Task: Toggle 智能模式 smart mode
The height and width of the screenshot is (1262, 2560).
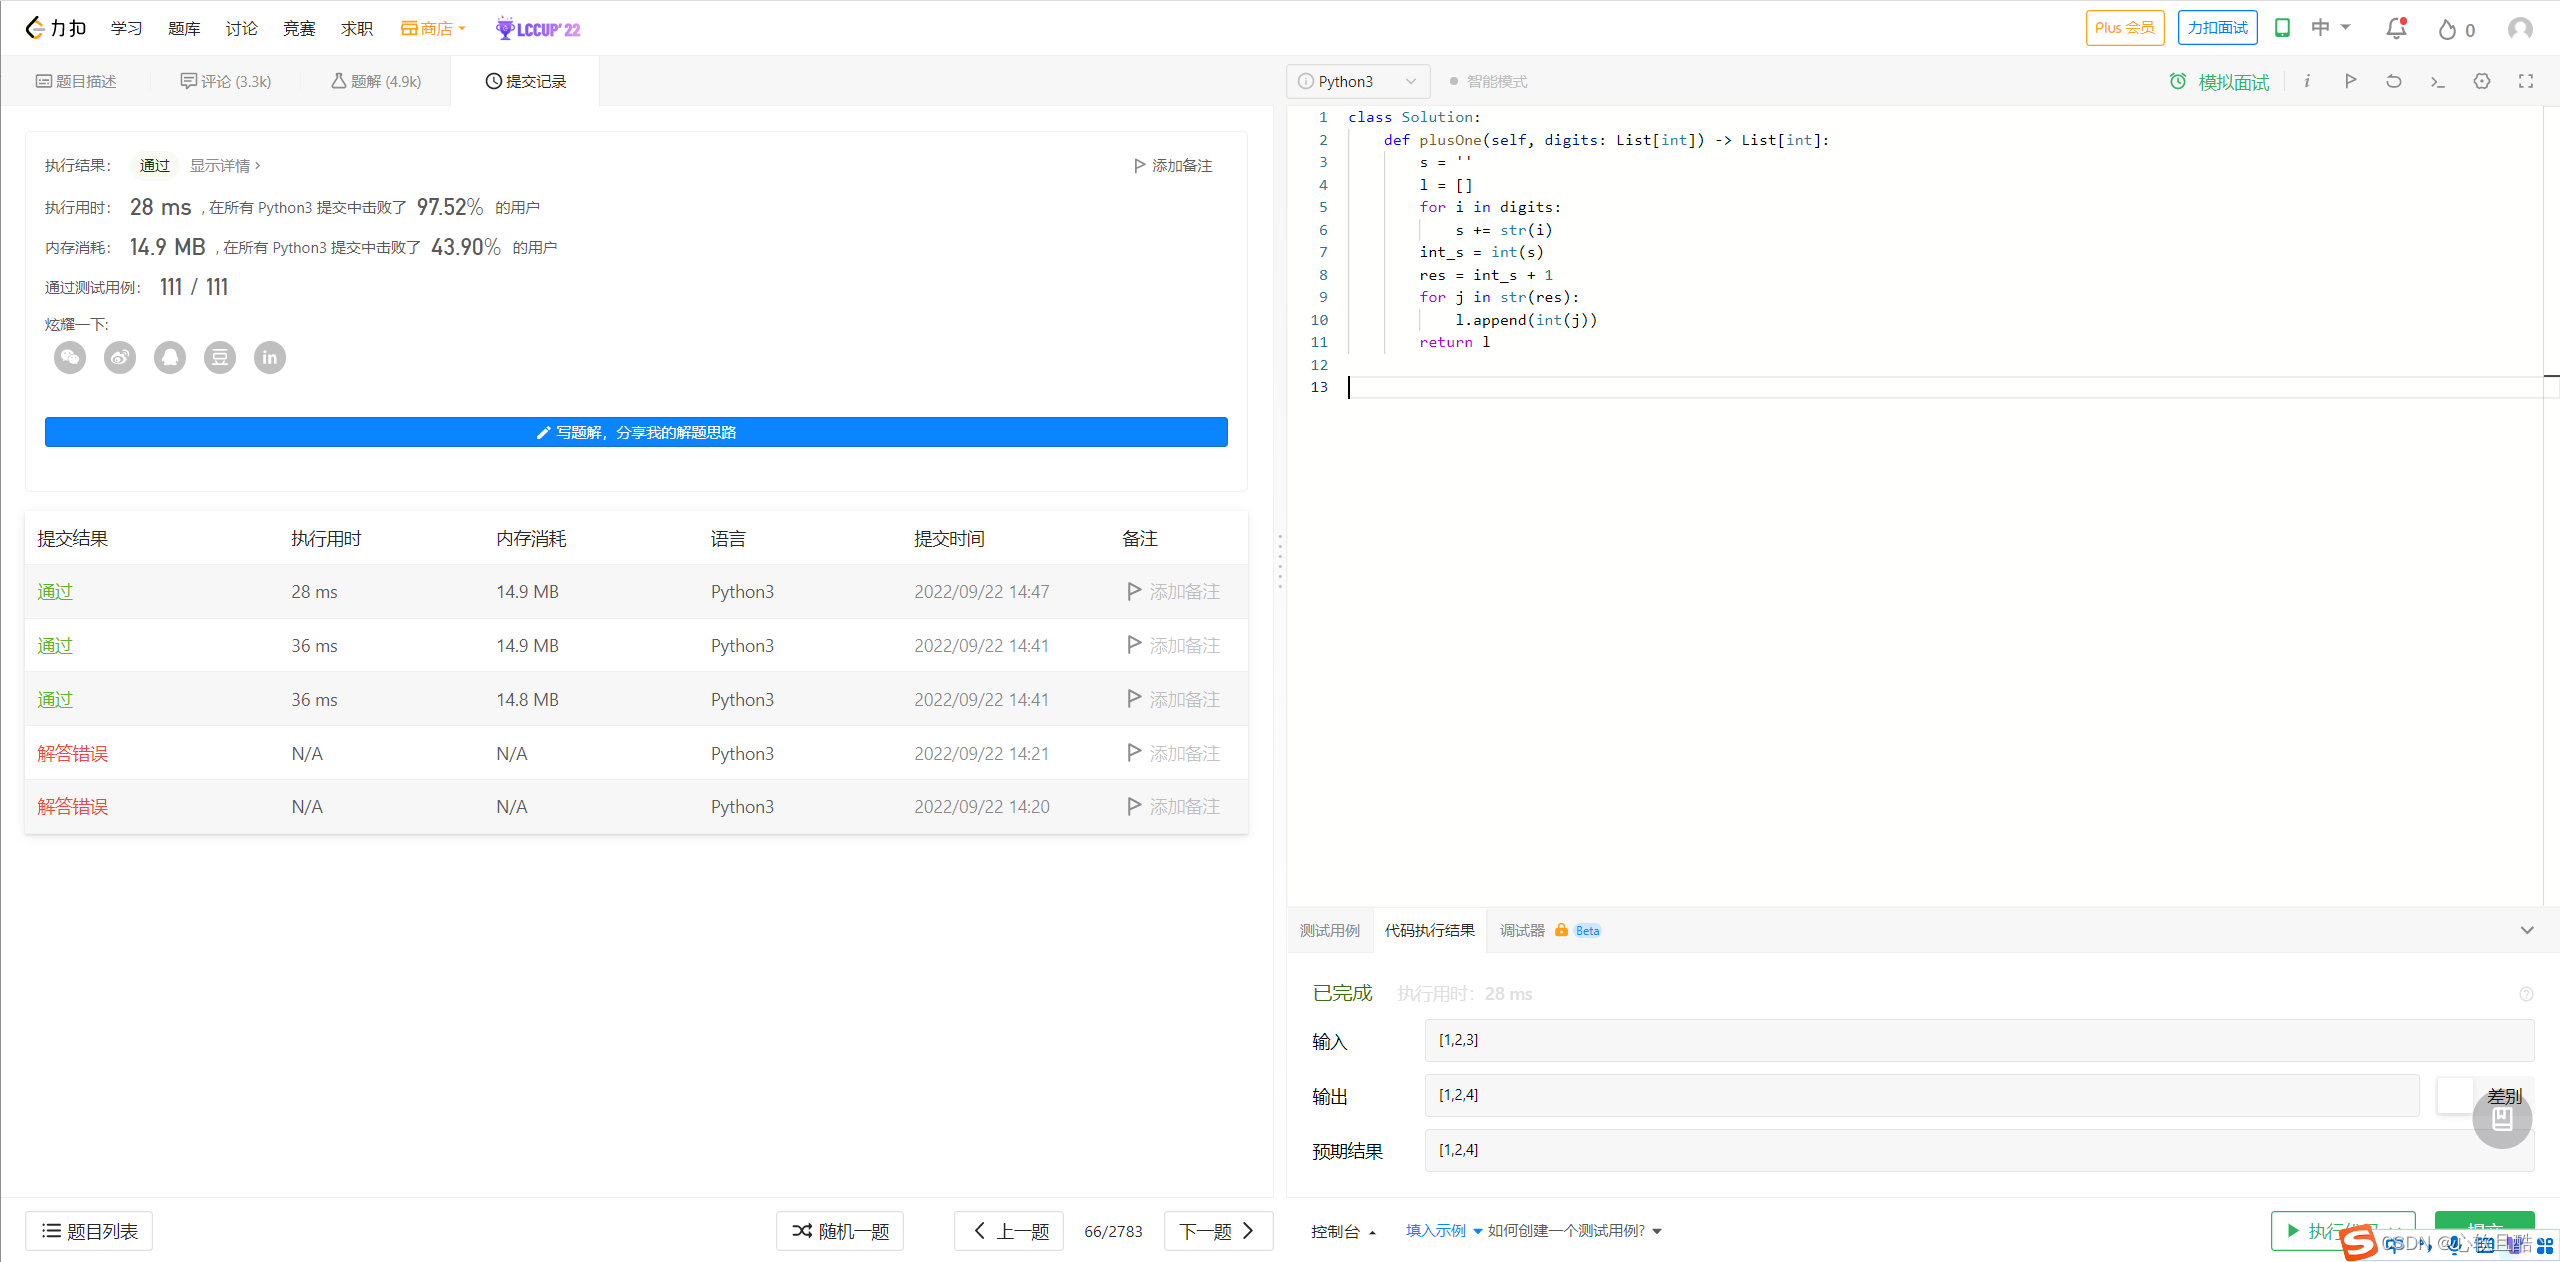Action: [1488, 81]
